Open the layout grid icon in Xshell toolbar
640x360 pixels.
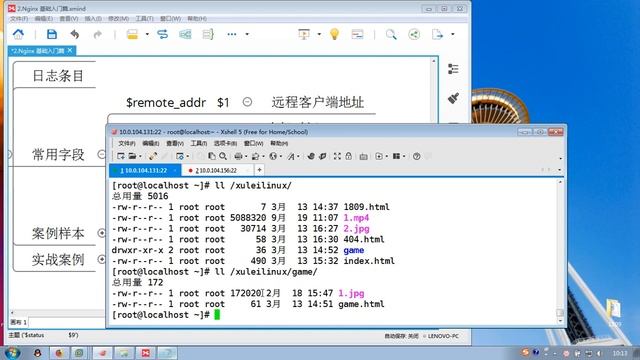[396, 156]
